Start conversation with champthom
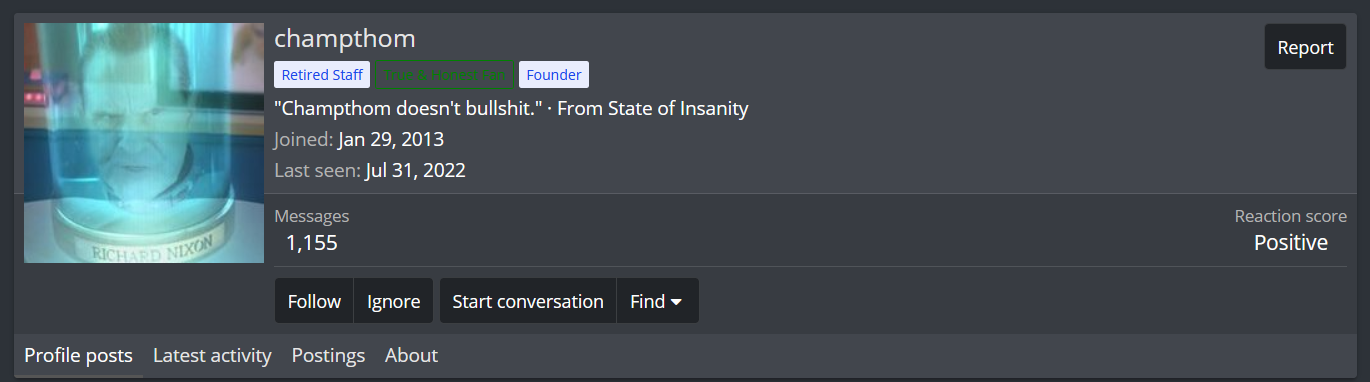The width and height of the screenshot is (1370, 382). (528, 301)
